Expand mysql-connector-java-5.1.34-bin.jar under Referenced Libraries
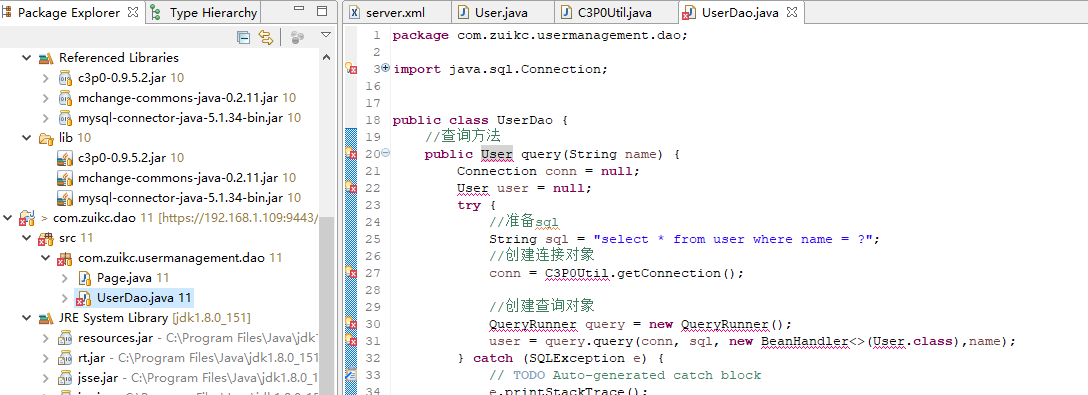 [46, 118]
